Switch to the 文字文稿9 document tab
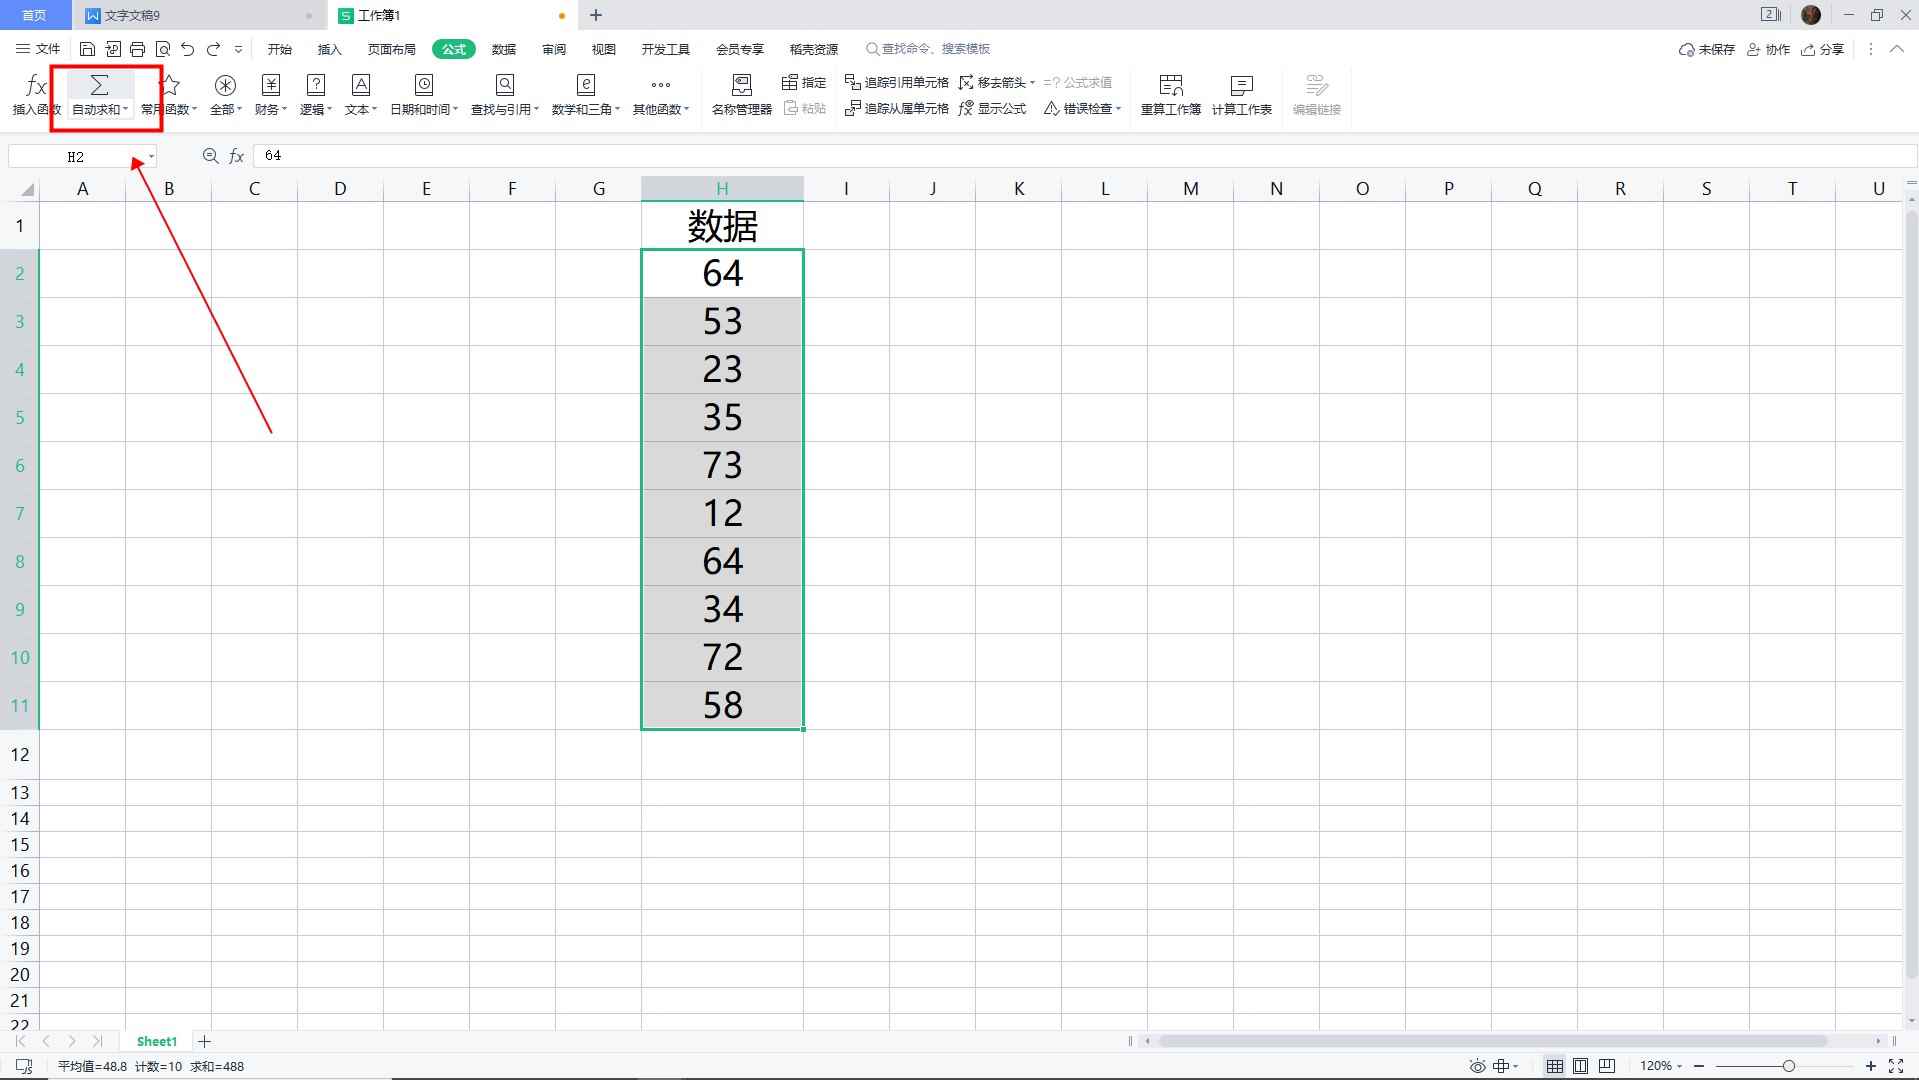The image size is (1919, 1080). [x=133, y=15]
